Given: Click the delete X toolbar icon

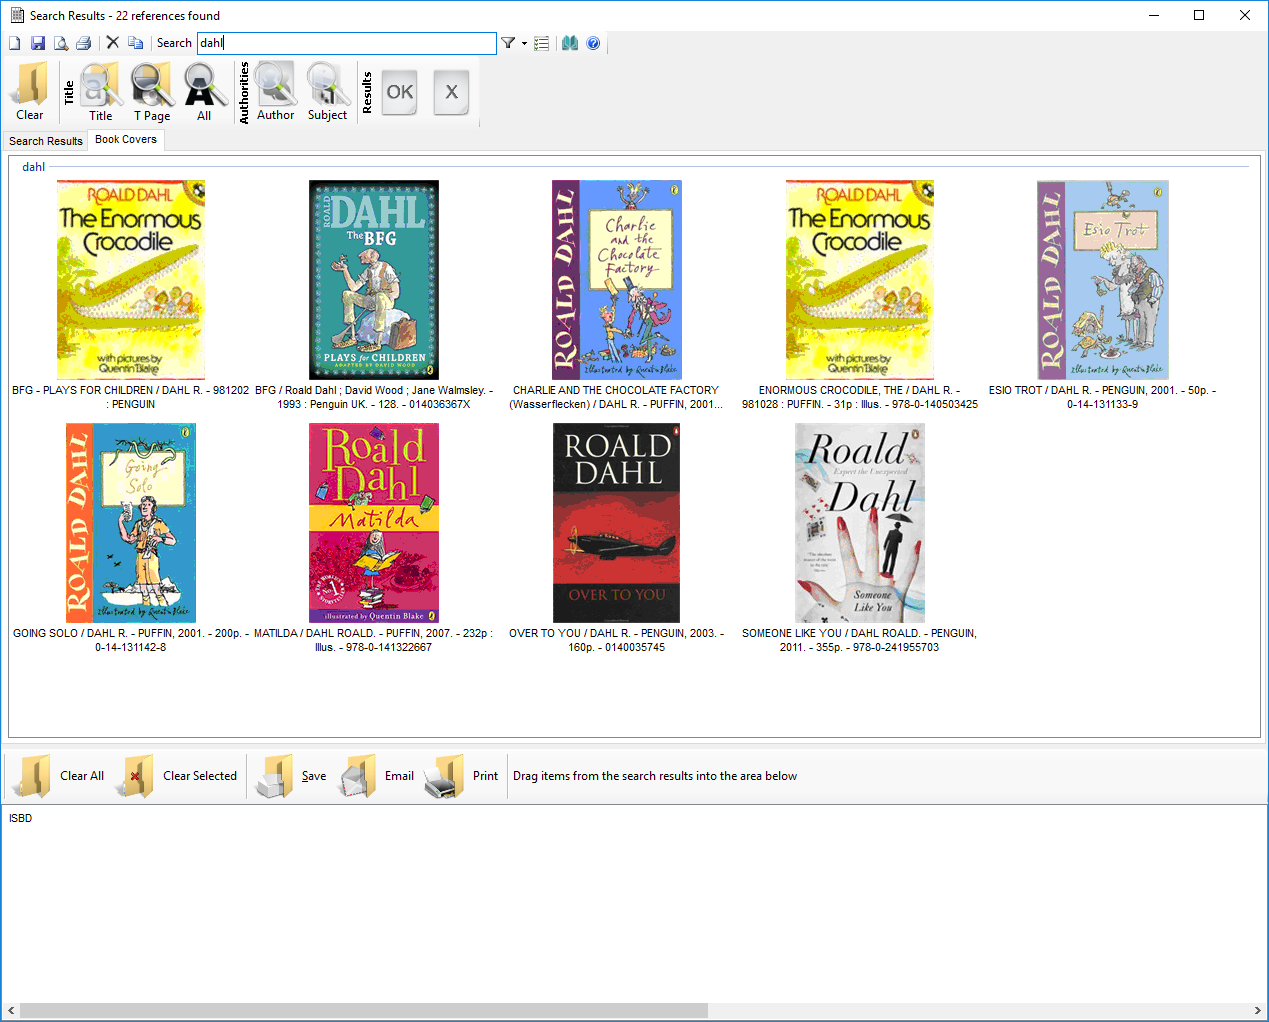Looking at the screenshot, I should pyautogui.click(x=113, y=43).
